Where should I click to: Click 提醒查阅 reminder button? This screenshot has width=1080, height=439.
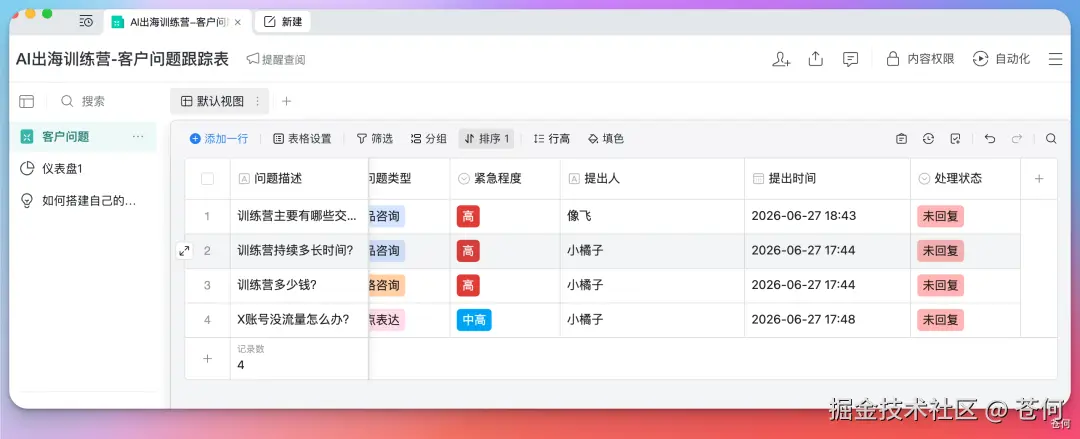coord(276,59)
